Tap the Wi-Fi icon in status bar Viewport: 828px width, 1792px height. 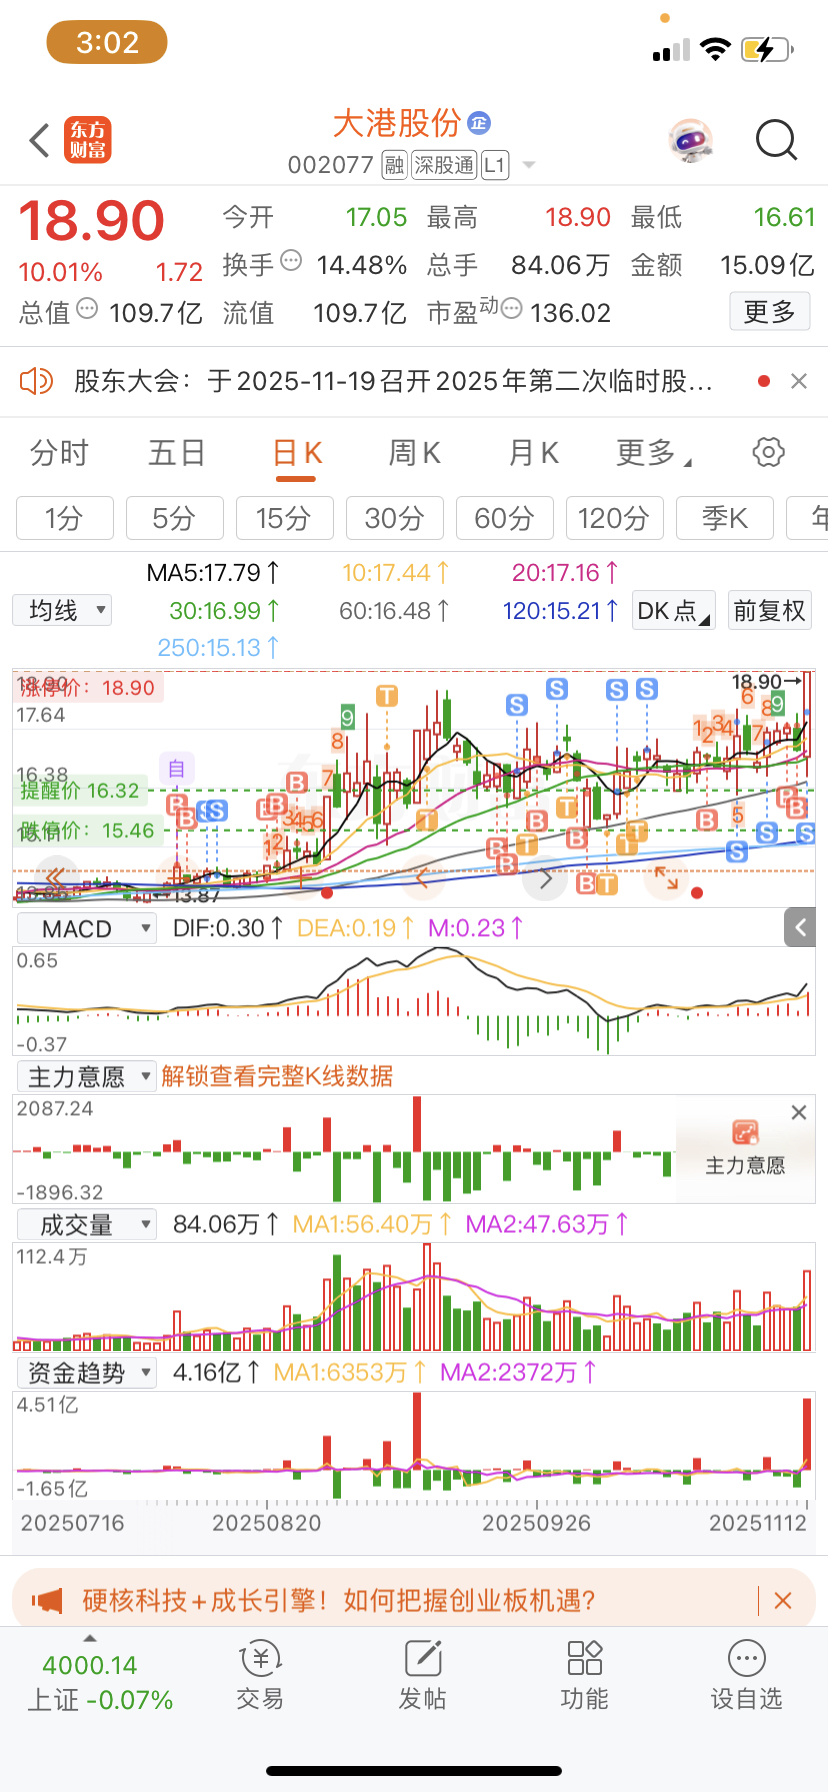click(716, 49)
